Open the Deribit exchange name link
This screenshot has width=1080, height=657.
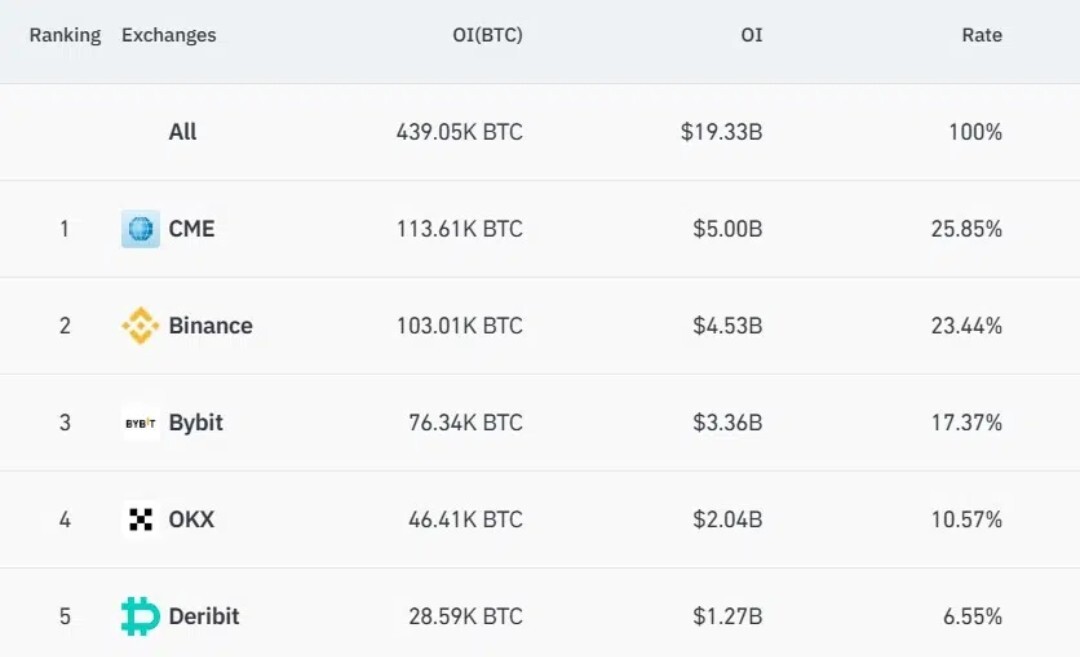click(x=204, y=616)
